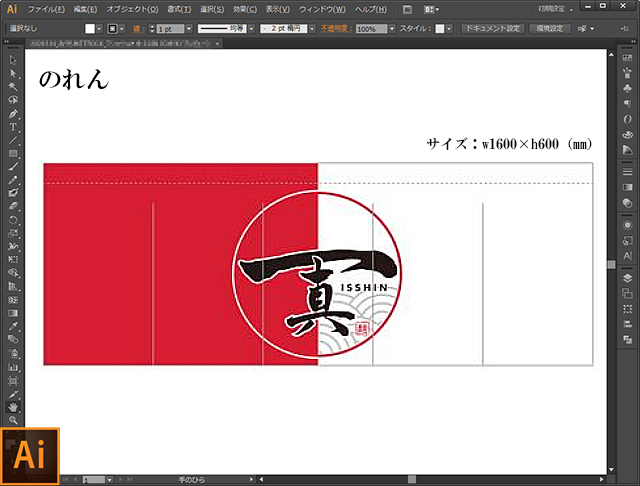Click the horizontal scrollbar thumb
640x486 pixels.
tap(412, 479)
